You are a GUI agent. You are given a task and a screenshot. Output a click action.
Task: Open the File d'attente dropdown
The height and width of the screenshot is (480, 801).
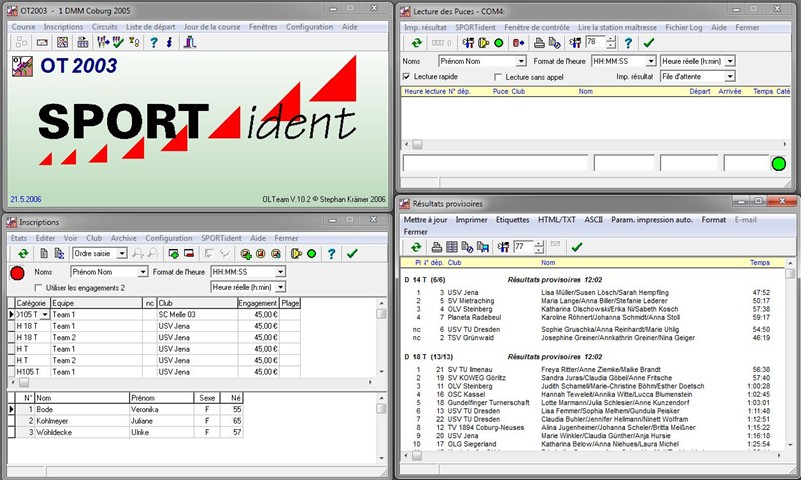tap(730, 77)
